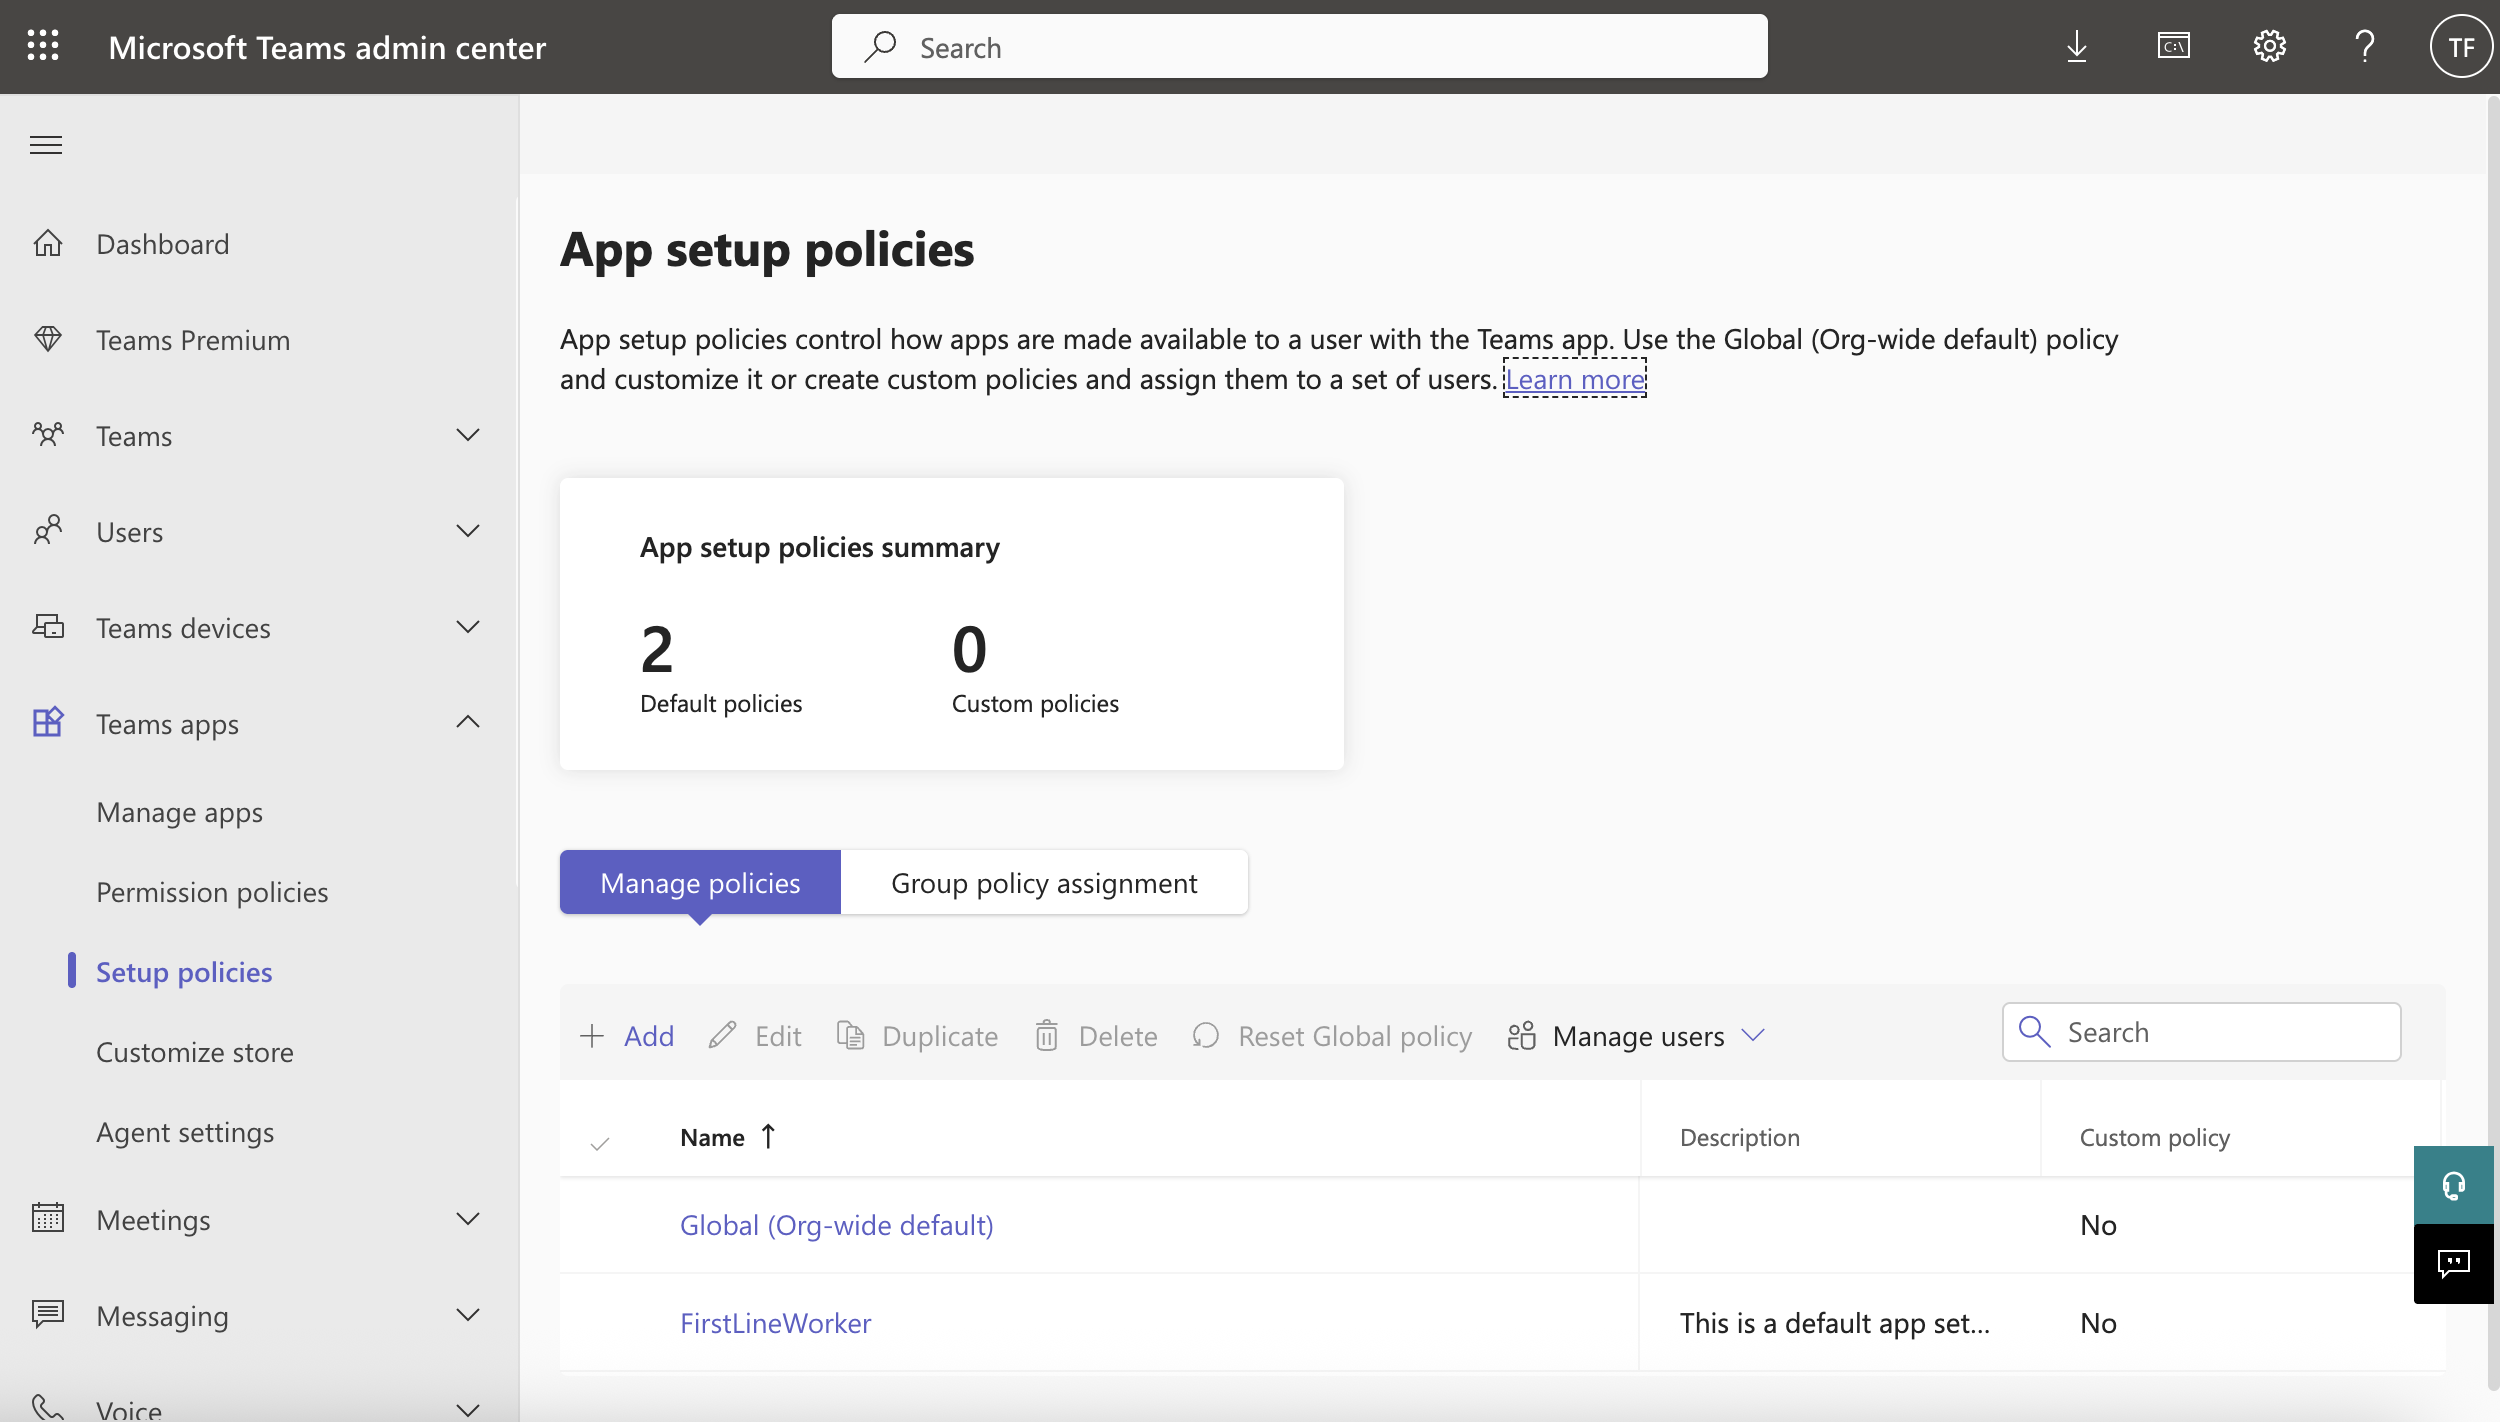Open the app launcher waffle icon

[43, 46]
